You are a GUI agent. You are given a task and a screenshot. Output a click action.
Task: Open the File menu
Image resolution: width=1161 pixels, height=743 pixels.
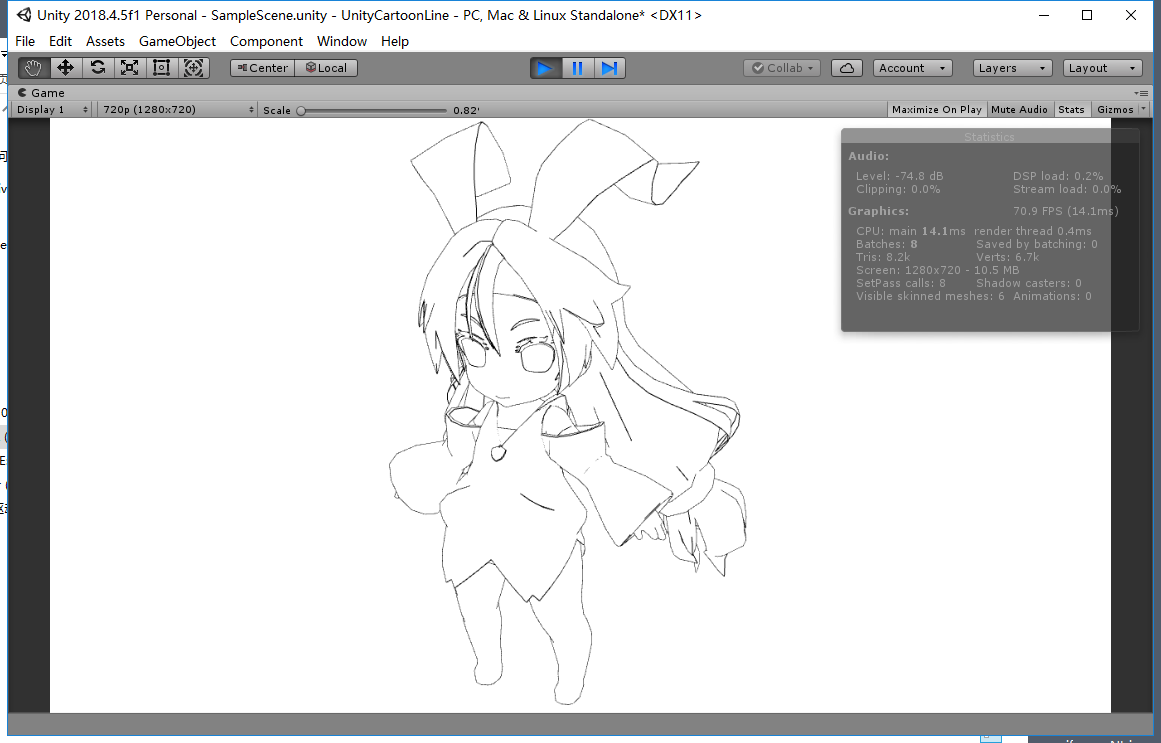click(25, 41)
